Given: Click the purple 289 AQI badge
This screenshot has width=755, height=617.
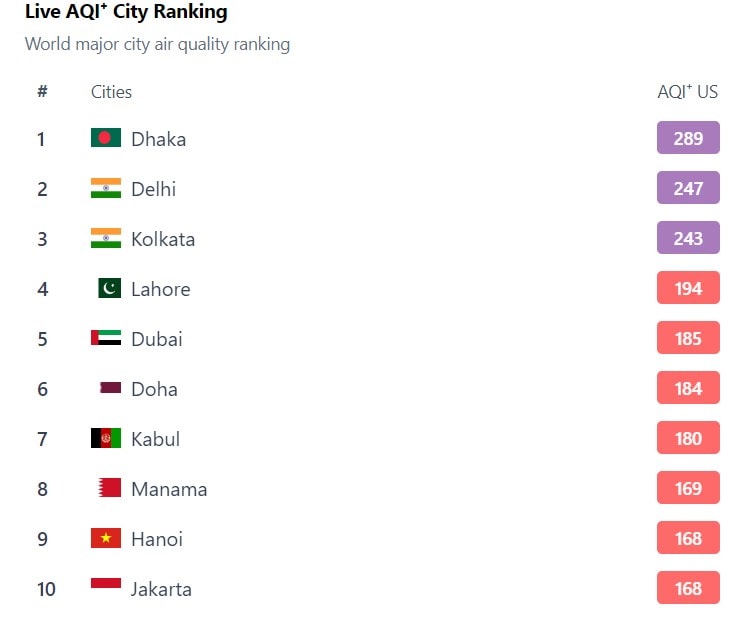Looking at the screenshot, I should (x=688, y=138).
